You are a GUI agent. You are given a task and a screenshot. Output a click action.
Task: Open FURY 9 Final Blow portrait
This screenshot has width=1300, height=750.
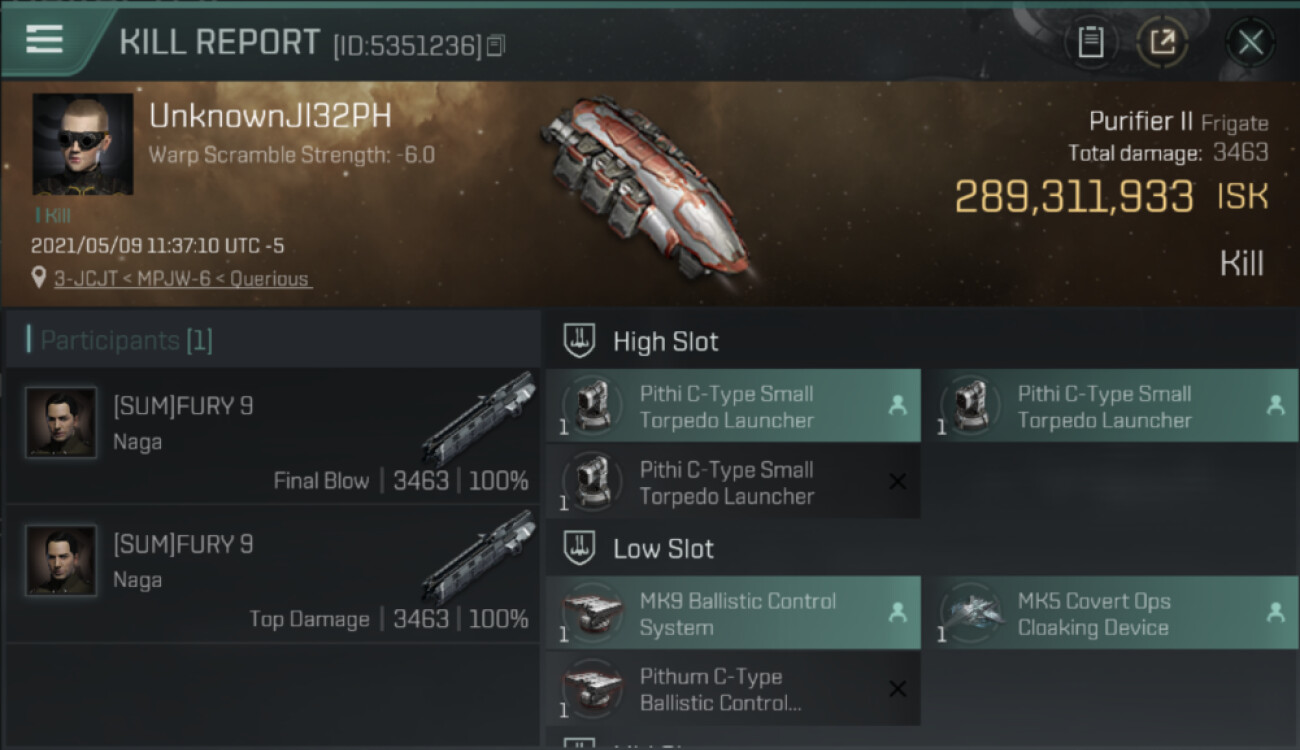click(x=61, y=422)
